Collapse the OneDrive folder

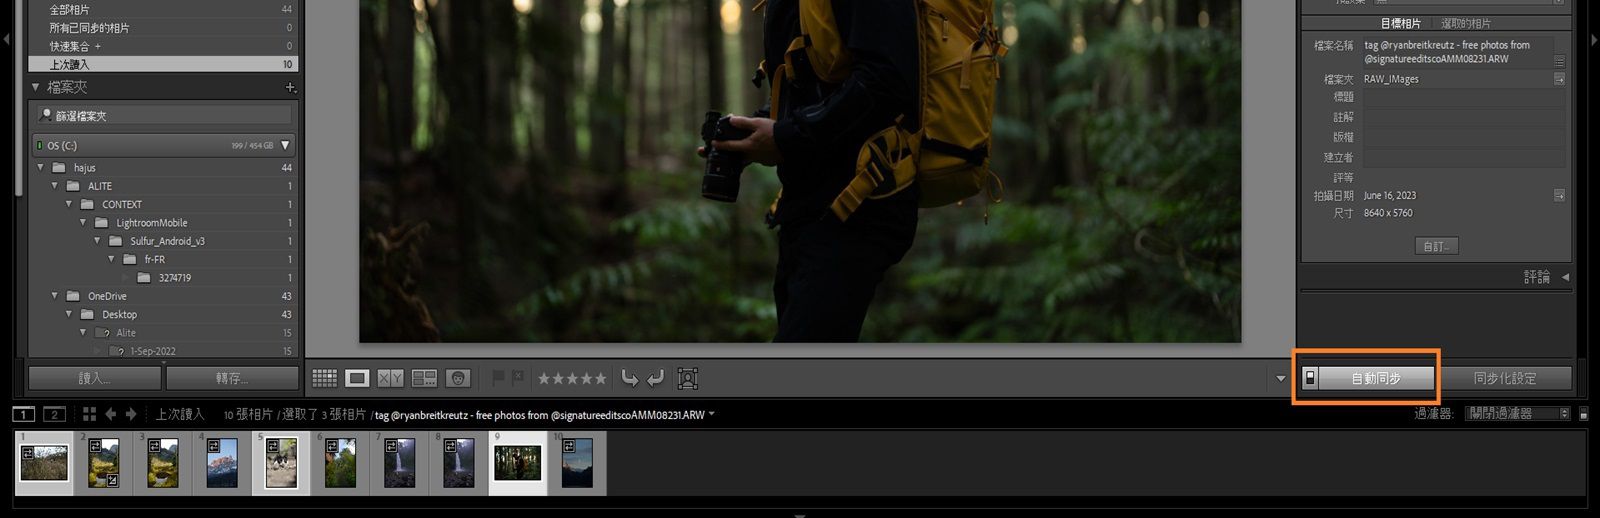(55, 296)
